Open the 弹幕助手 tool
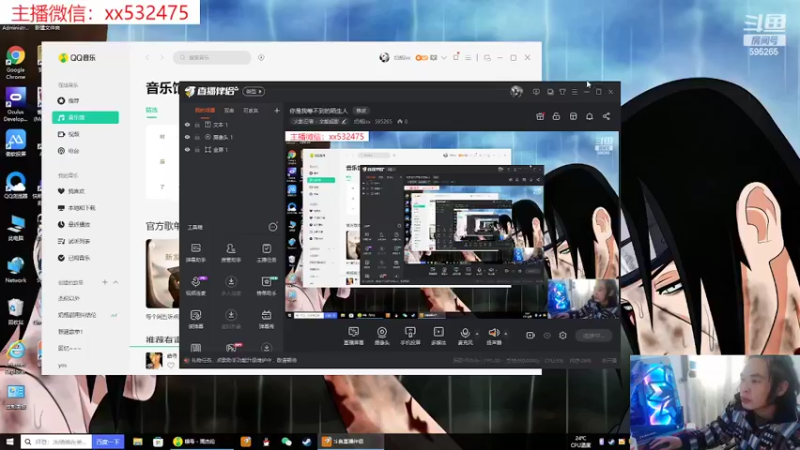The height and width of the screenshot is (450, 800). (195, 253)
